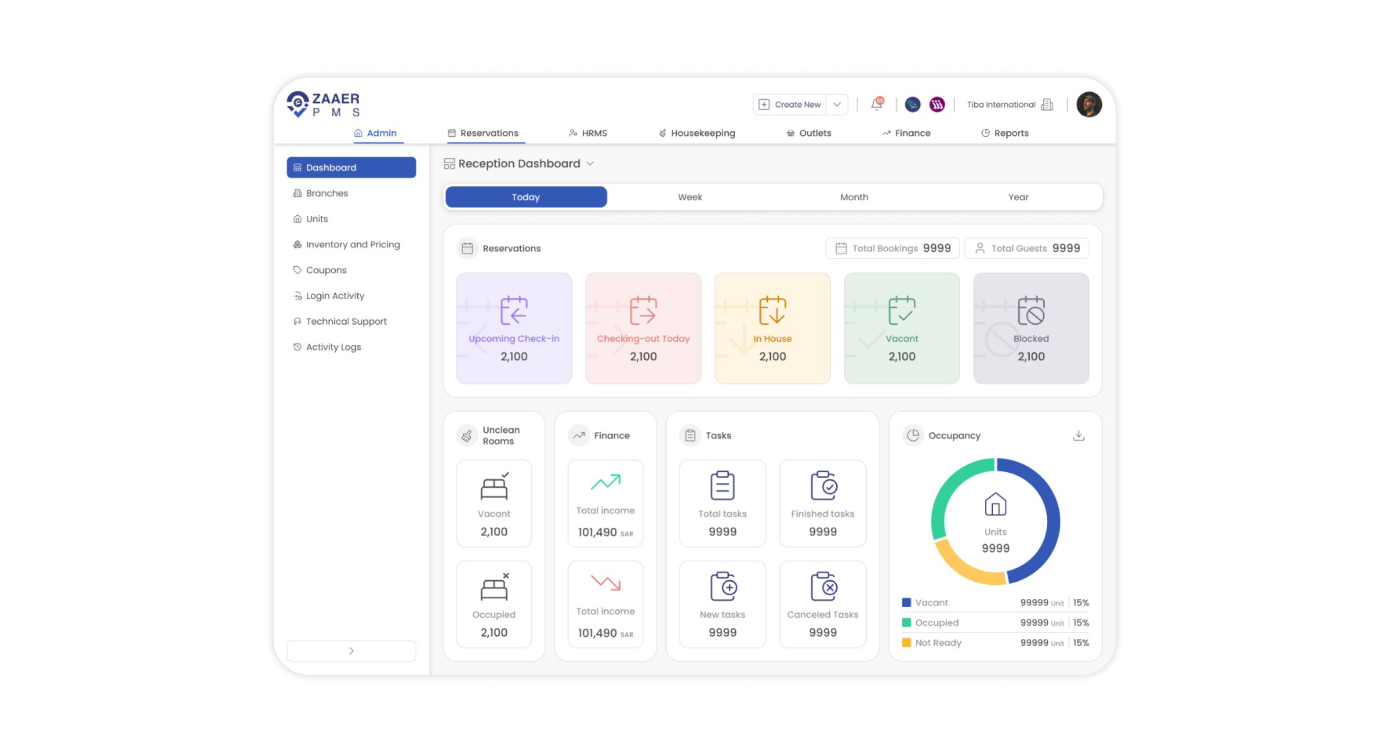Click the blue Vacant legend swatch
1390x753 pixels.
[x=907, y=603]
